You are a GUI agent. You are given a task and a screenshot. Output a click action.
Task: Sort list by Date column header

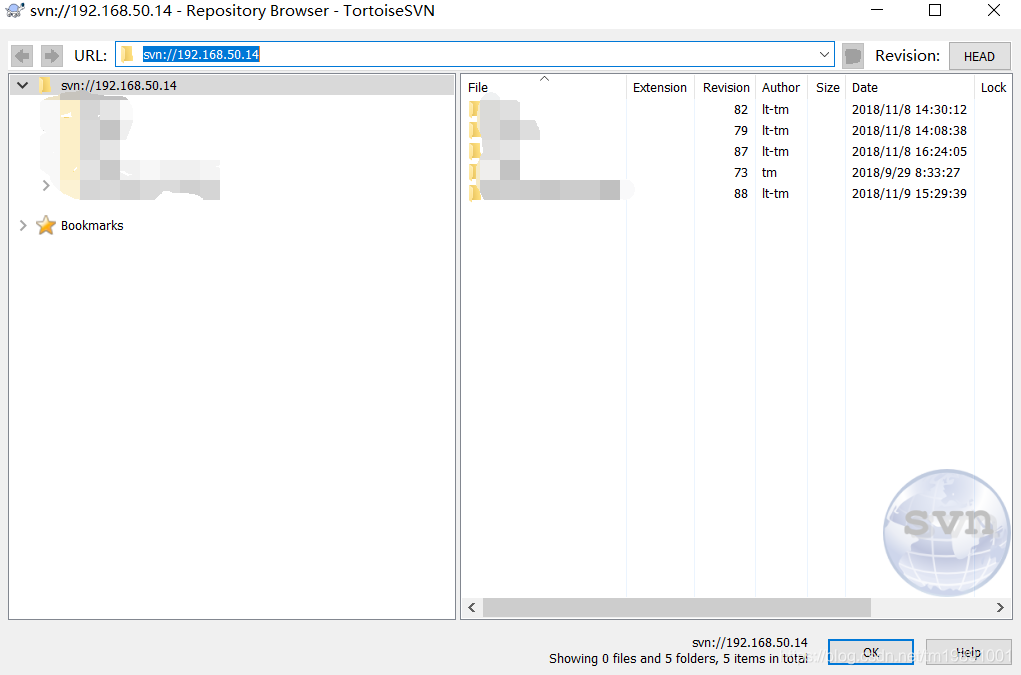910,87
